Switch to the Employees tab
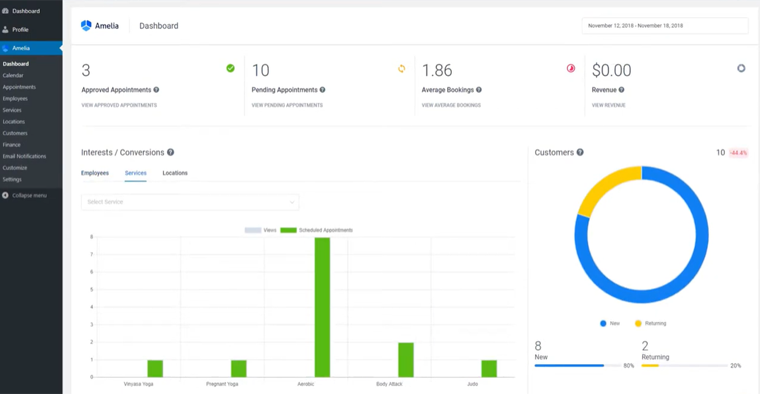The image size is (760, 394). pos(95,173)
